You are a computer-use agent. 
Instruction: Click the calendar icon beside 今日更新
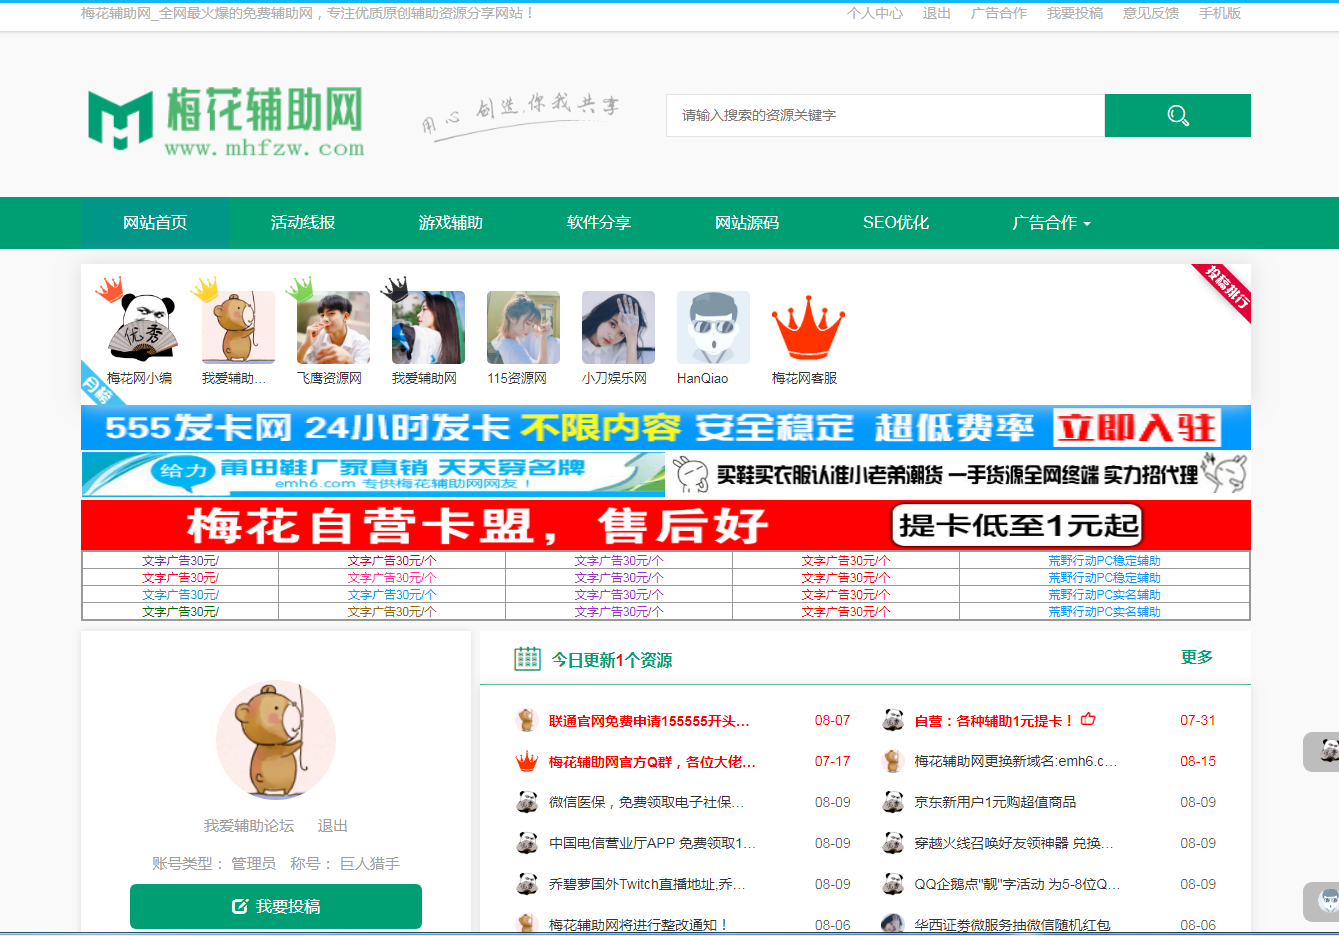click(x=527, y=658)
